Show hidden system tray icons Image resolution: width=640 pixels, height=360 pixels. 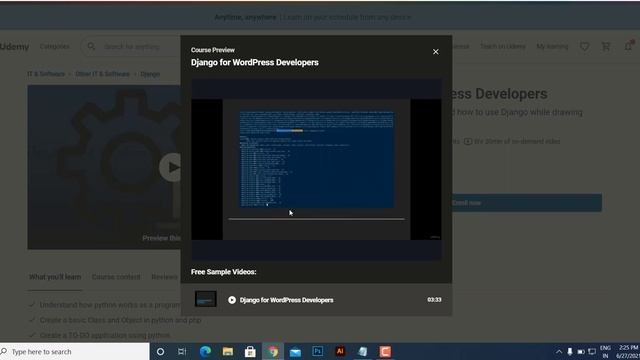559,351
